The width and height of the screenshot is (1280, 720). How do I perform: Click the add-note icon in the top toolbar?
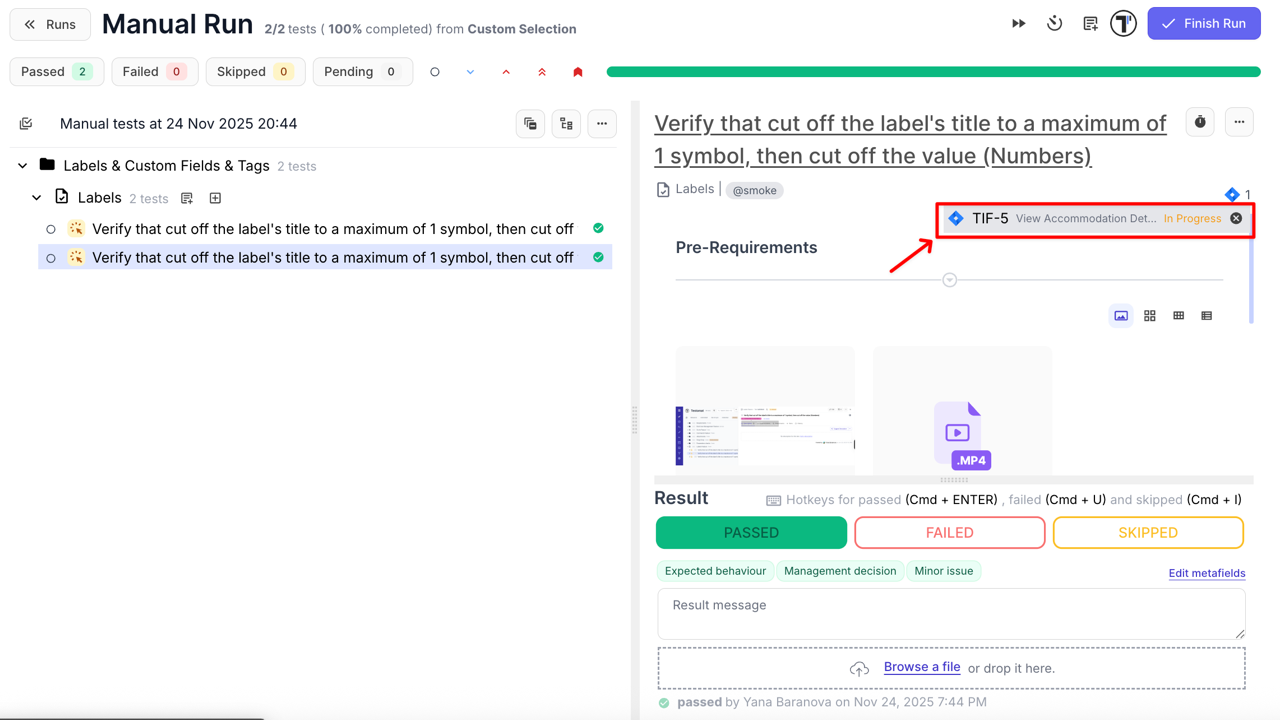pyautogui.click(x=1090, y=22)
